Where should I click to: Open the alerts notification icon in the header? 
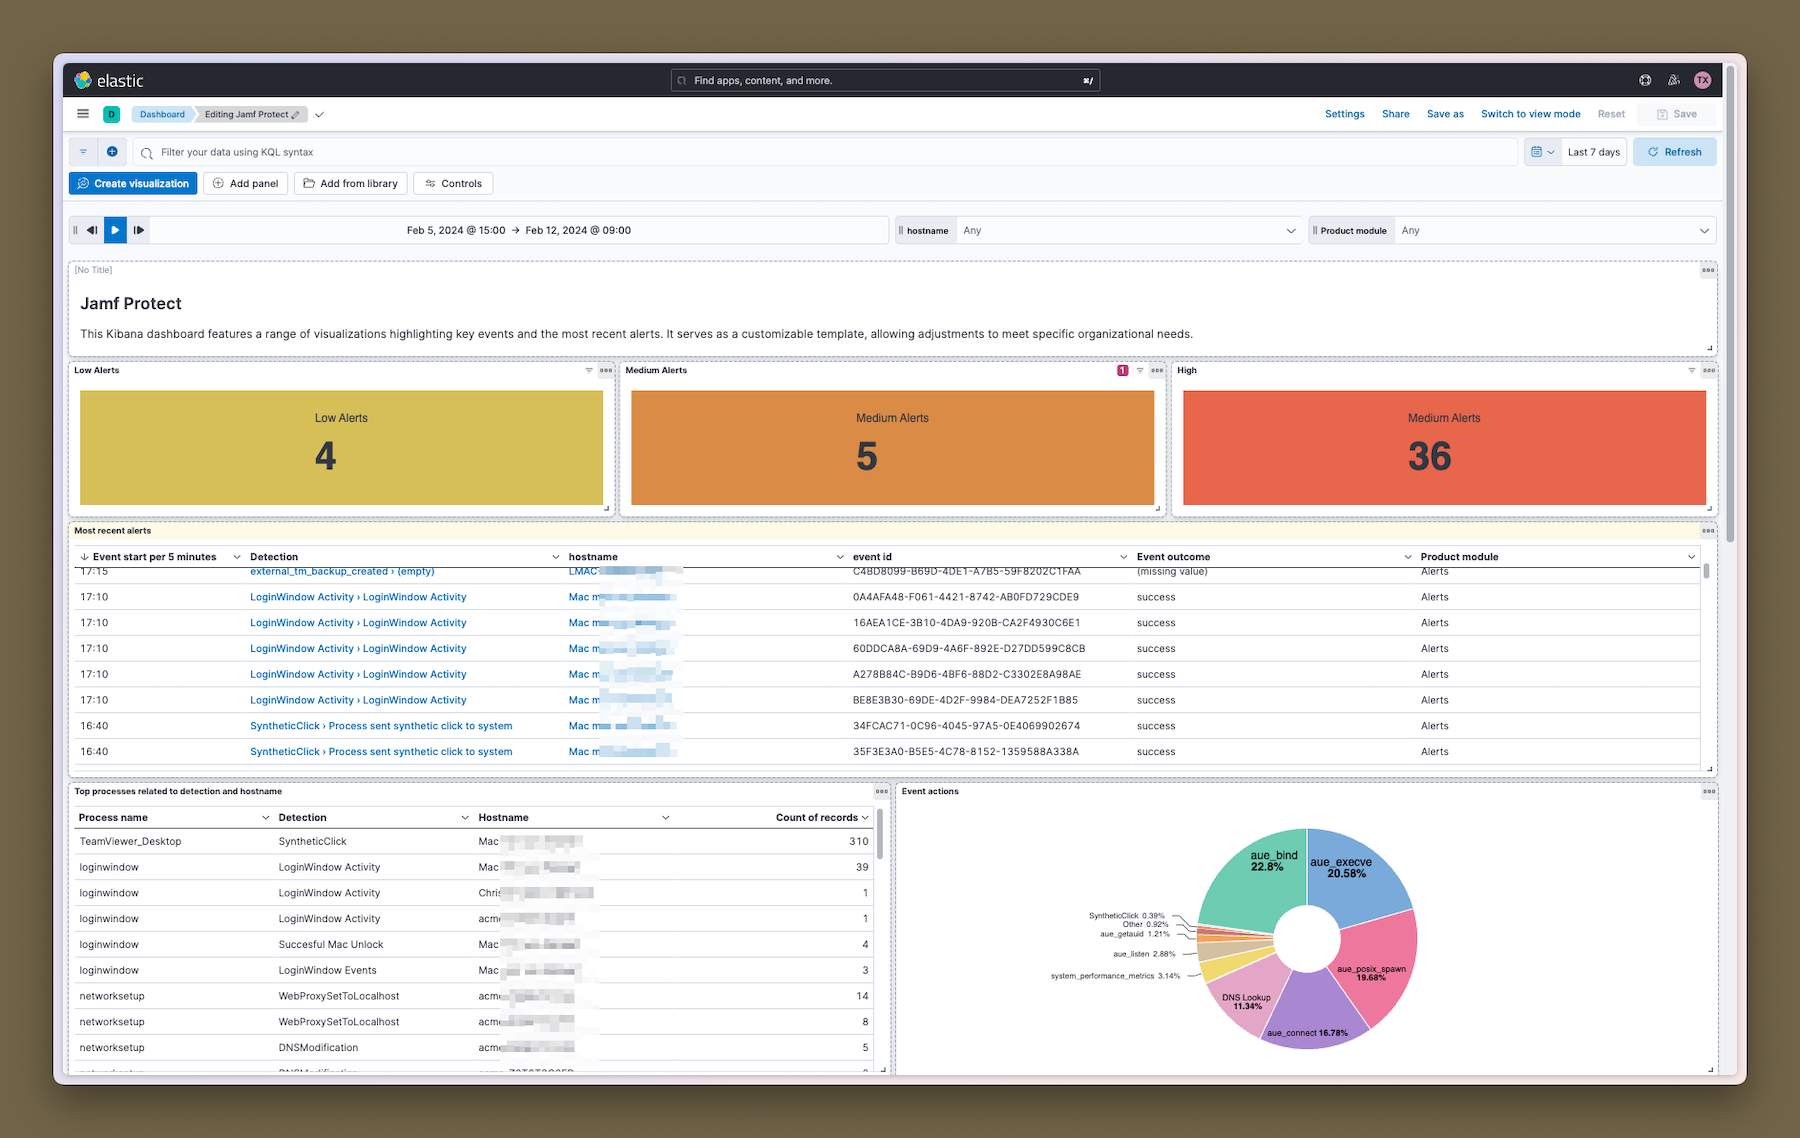click(x=1673, y=80)
